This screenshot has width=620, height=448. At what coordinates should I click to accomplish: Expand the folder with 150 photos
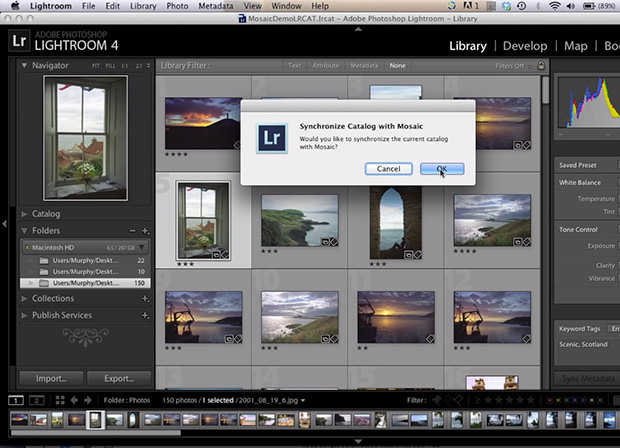point(30,283)
